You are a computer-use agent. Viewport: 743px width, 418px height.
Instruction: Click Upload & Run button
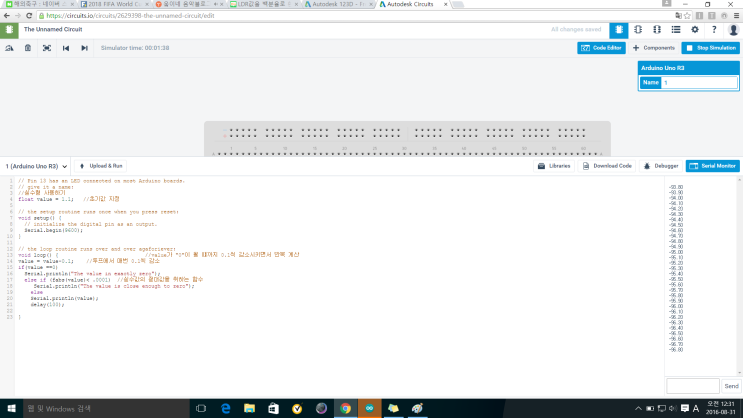pos(100,166)
